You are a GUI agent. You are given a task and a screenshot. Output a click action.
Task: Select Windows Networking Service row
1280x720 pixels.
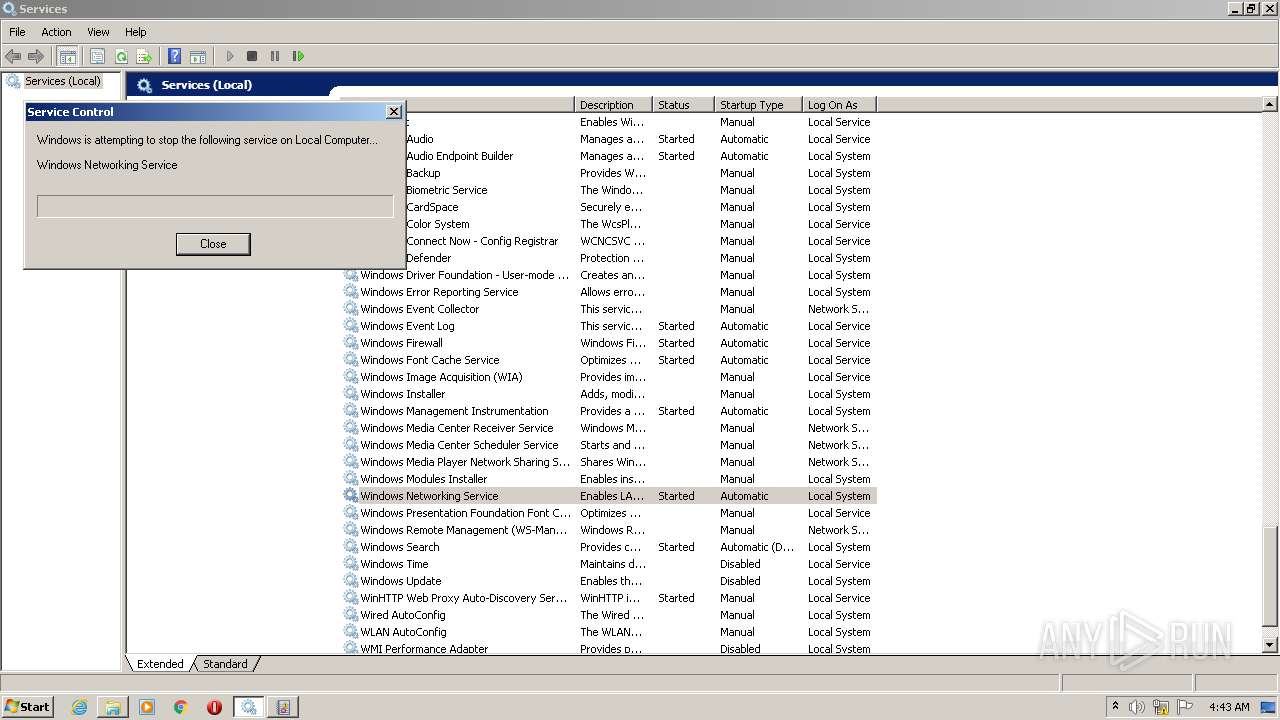609,496
